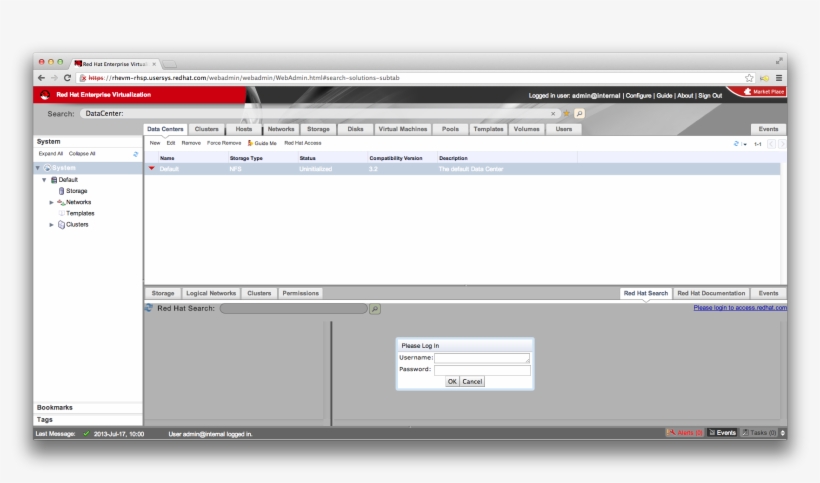
Task: Click the refresh icon above the data centers grid
Action: pyautogui.click(x=736, y=144)
